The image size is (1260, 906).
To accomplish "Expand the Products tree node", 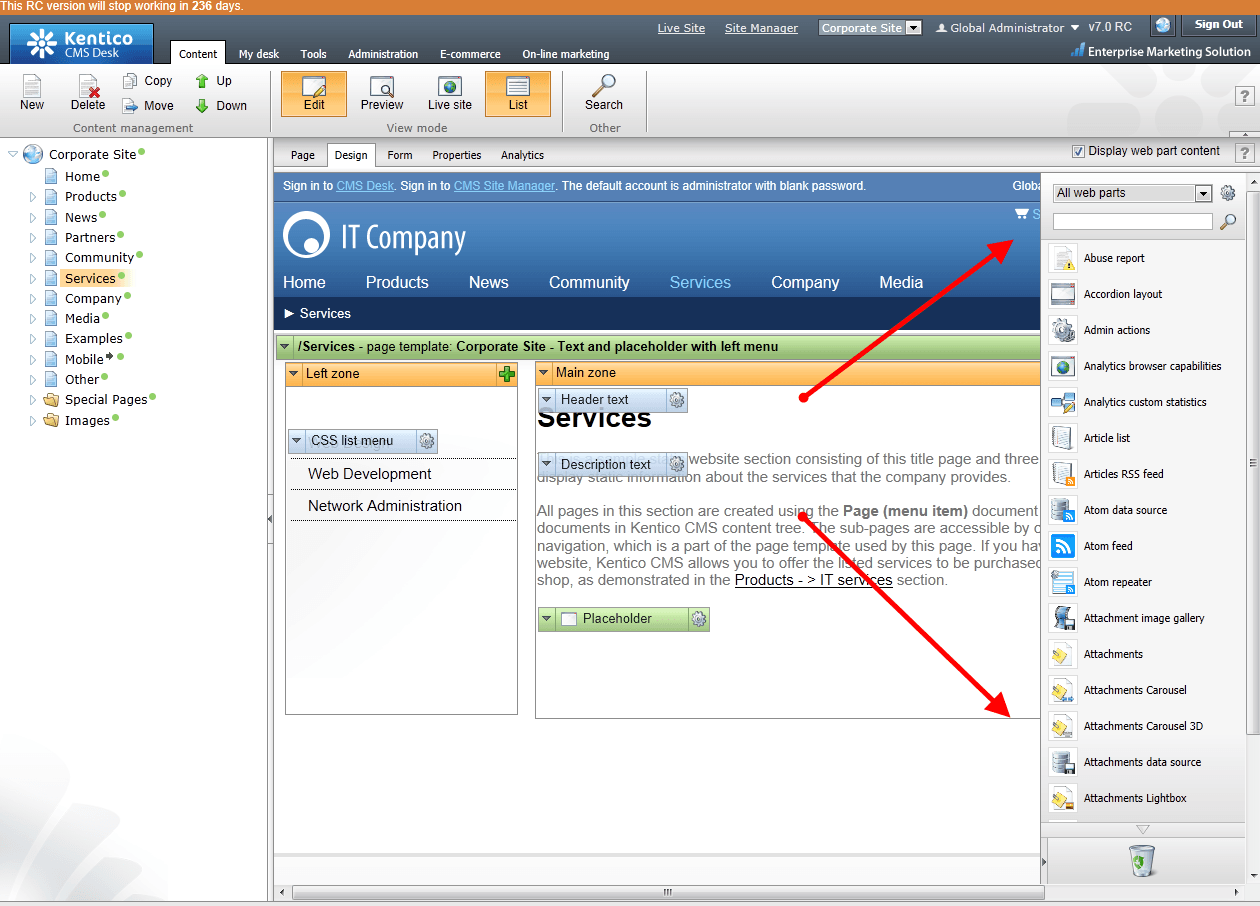I will (x=33, y=197).
